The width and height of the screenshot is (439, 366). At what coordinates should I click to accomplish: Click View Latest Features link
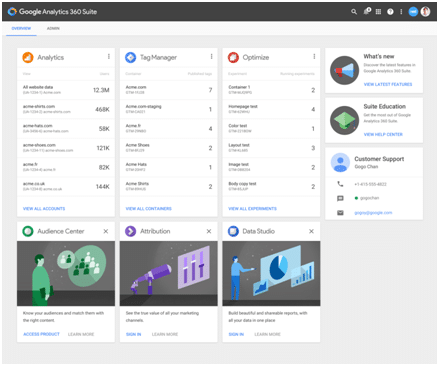point(388,84)
